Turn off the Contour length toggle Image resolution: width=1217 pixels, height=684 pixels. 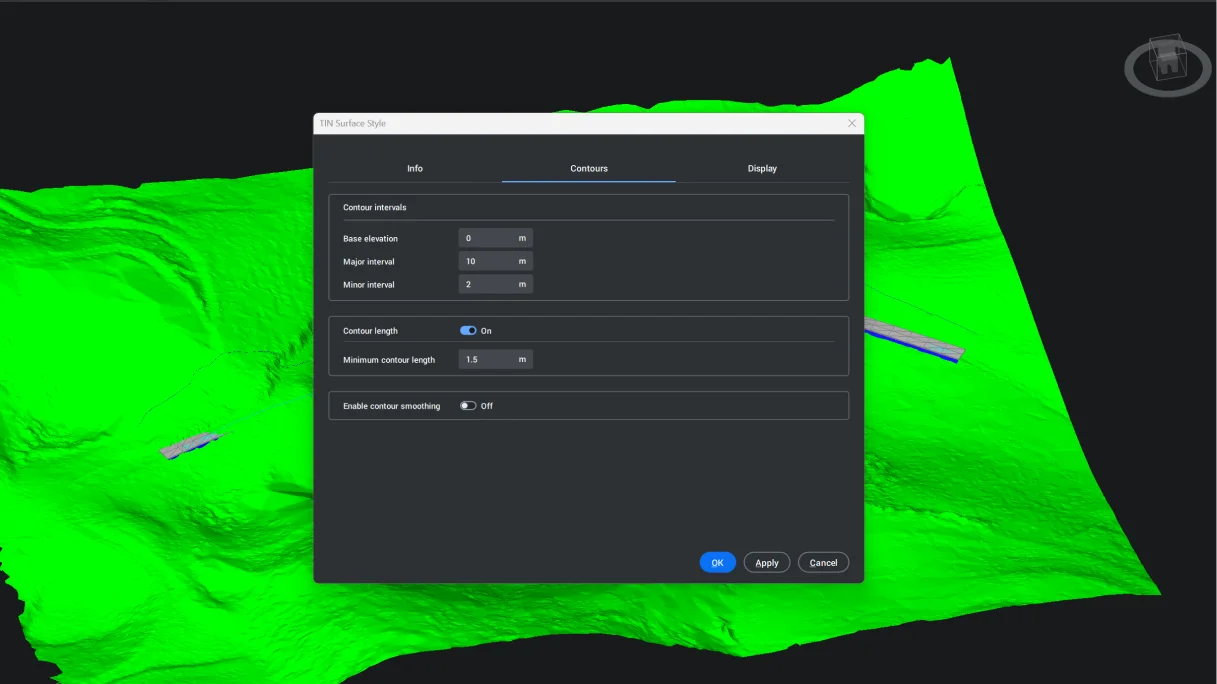pyautogui.click(x=468, y=331)
